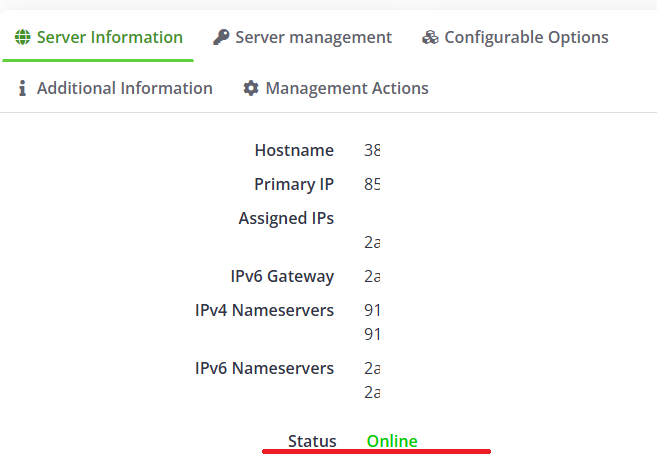This screenshot has height=470, width=657.
Task: Click the IPv6 Gateway label
Action: pyautogui.click(x=282, y=277)
